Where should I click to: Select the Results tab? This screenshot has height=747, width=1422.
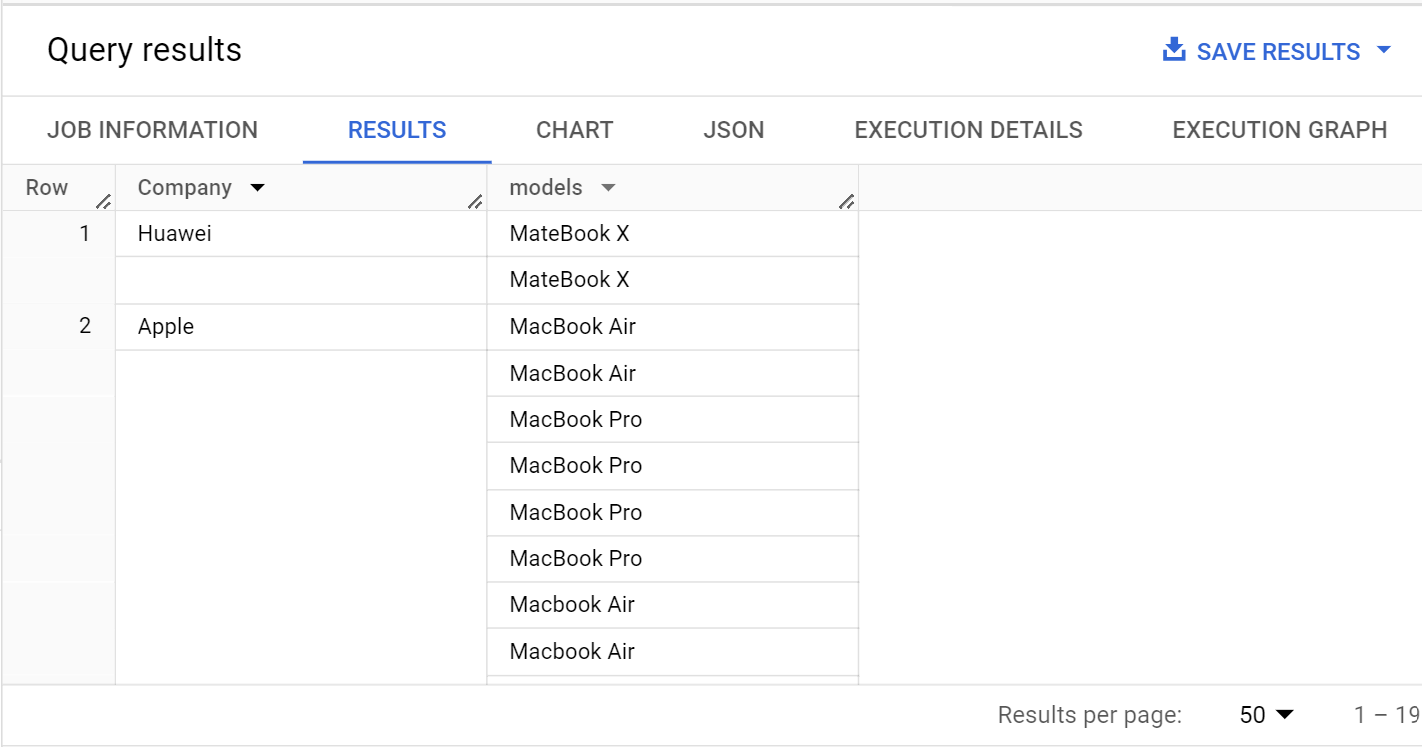[397, 130]
